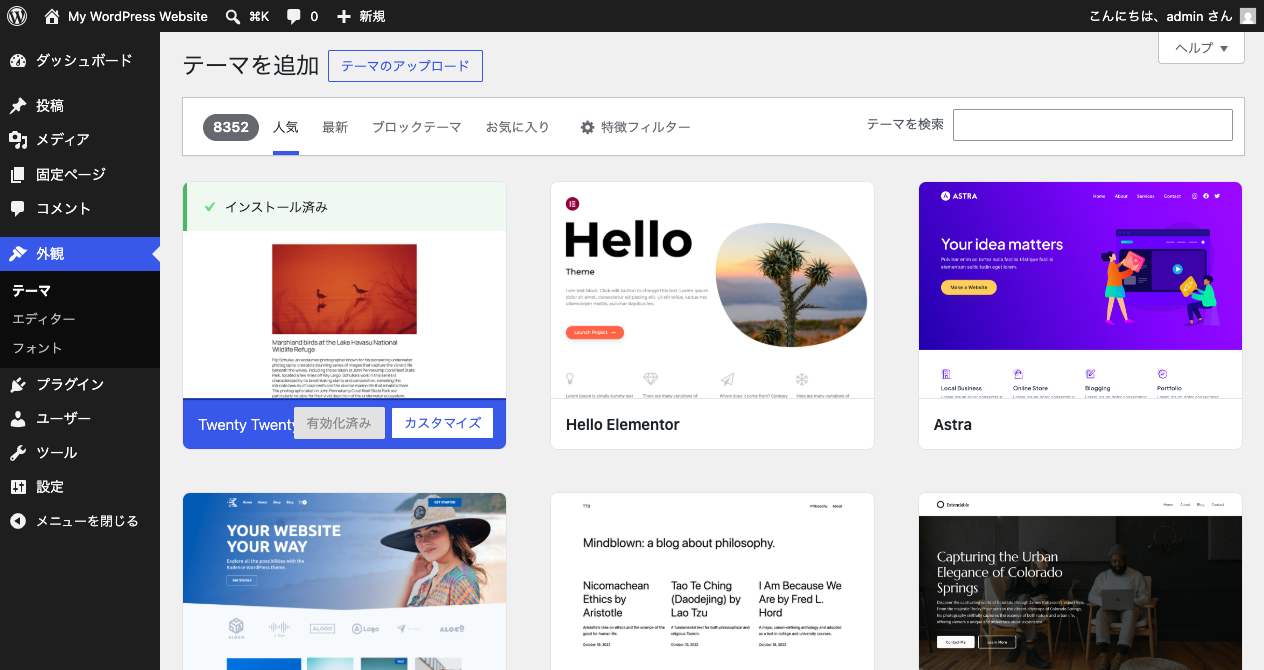Open 投稿 menu item
Screen dimensions: 1264x670
tap(80, 106)
